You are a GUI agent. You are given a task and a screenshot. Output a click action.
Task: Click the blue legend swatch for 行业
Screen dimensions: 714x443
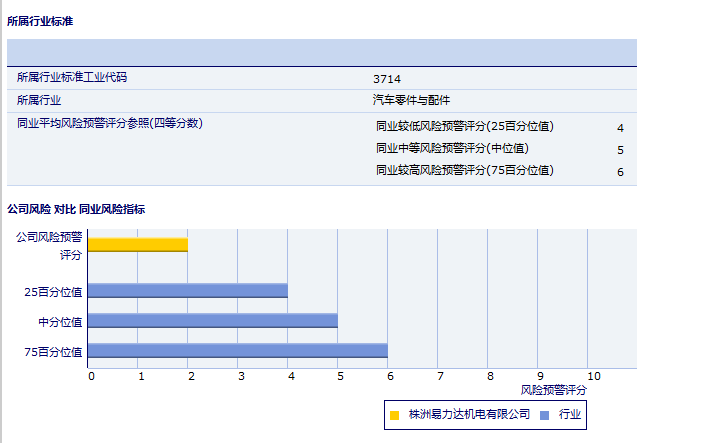coord(544,415)
